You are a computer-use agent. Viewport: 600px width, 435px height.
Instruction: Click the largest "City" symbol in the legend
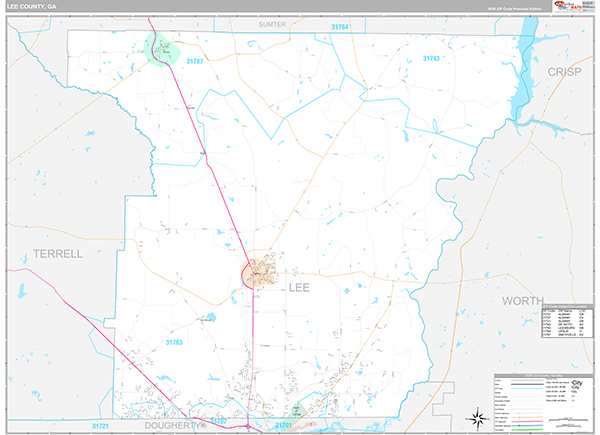577,383
